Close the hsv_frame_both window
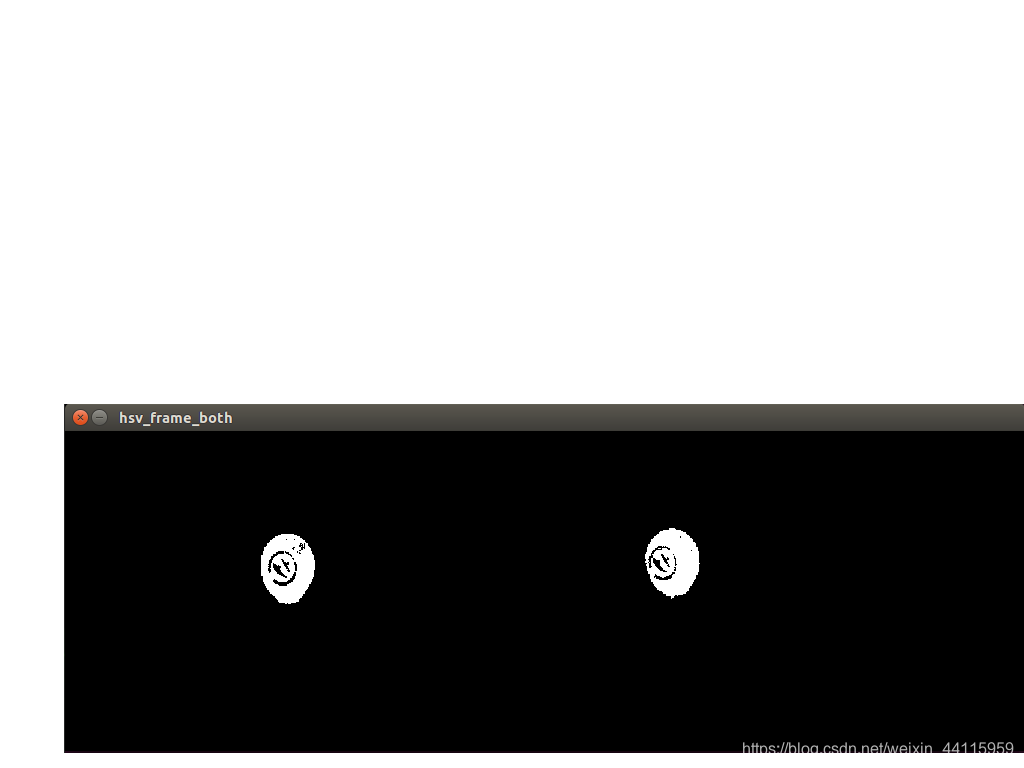 point(80,418)
